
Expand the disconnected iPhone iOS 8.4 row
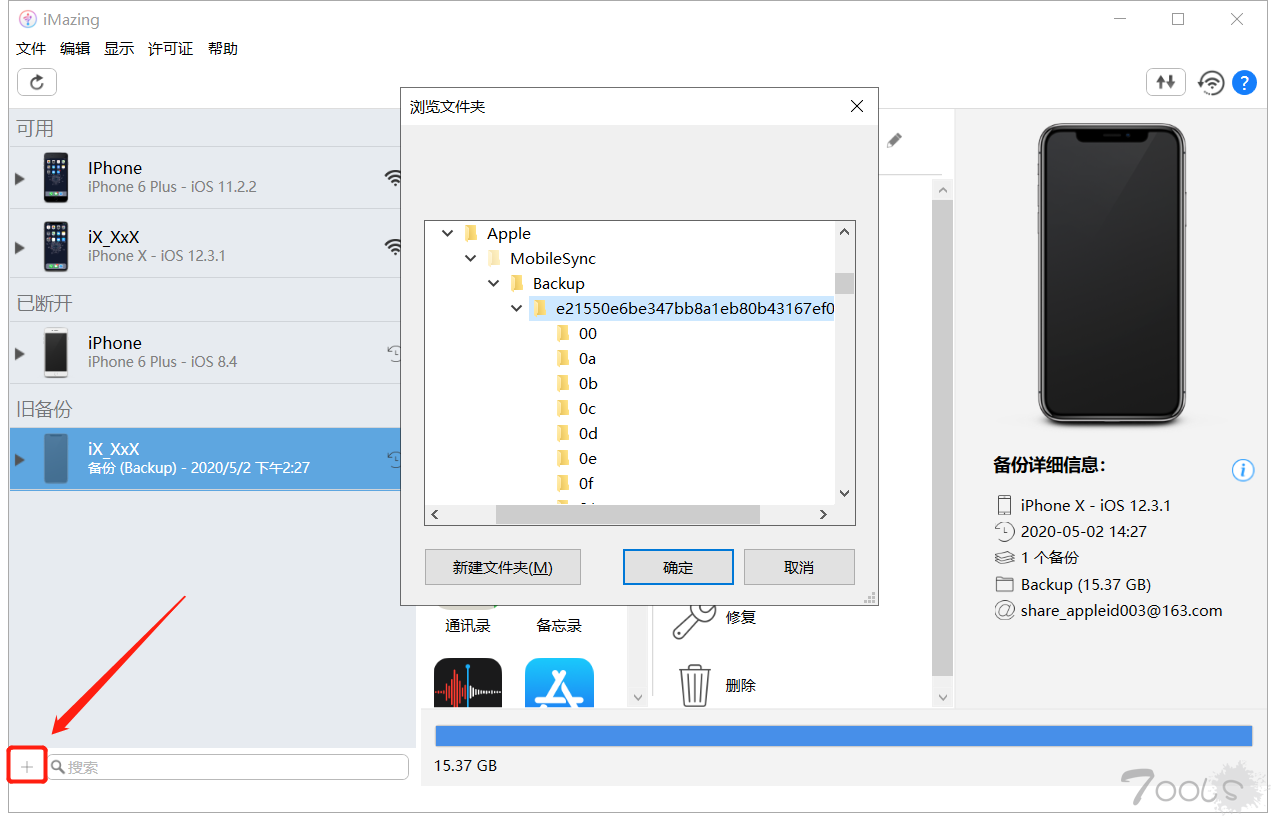pyautogui.click(x=20, y=353)
